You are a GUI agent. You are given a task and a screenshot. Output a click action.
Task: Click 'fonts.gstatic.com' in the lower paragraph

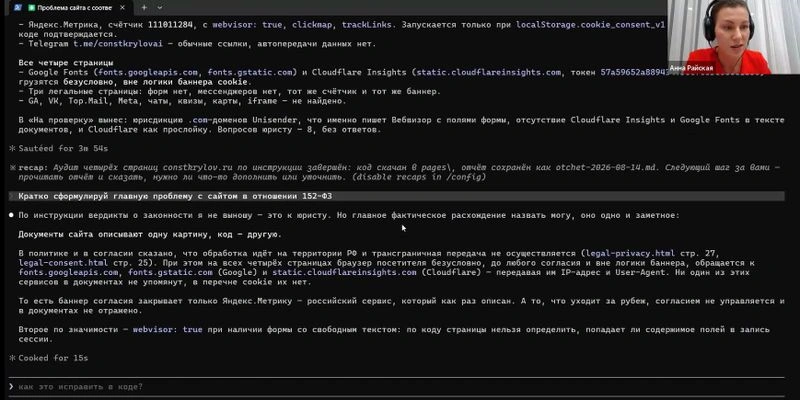click(x=170, y=273)
